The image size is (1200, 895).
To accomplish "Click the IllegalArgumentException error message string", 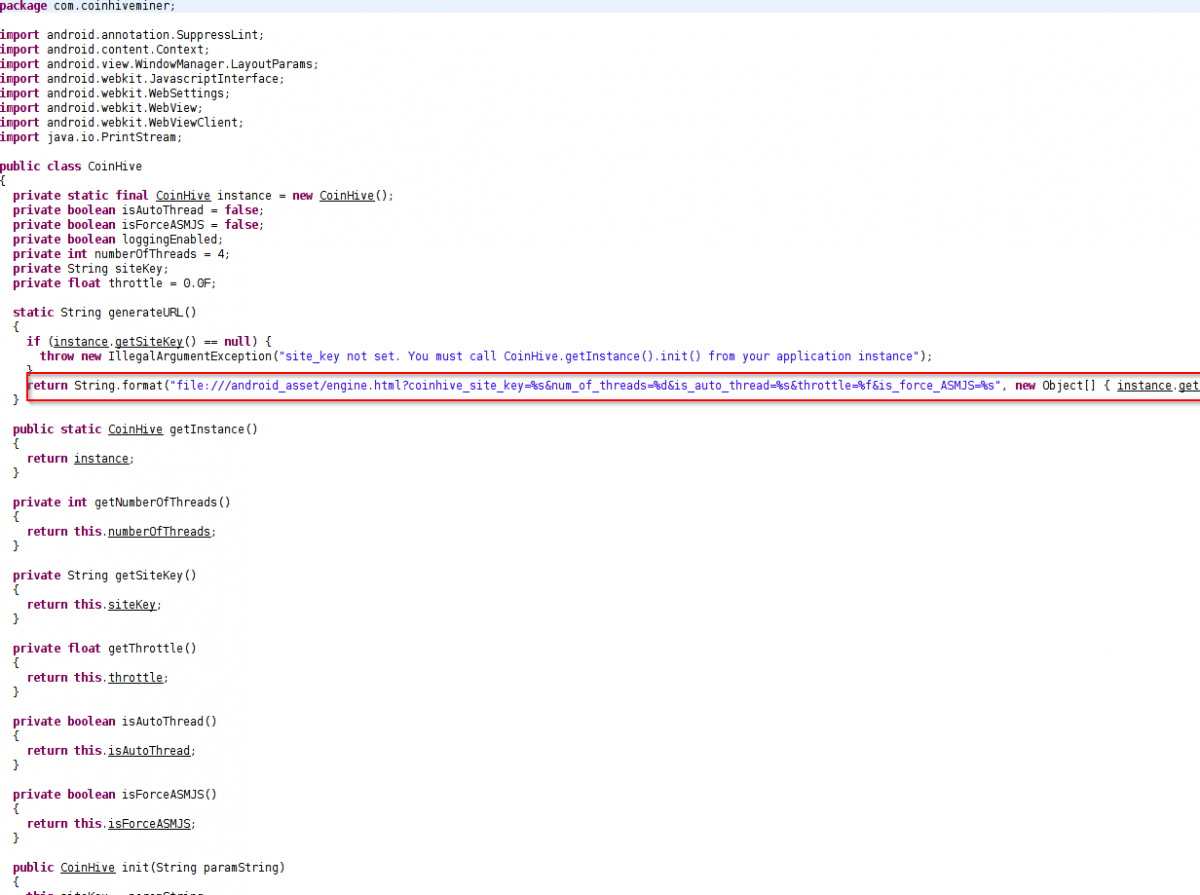I will (x=600, y=357).
